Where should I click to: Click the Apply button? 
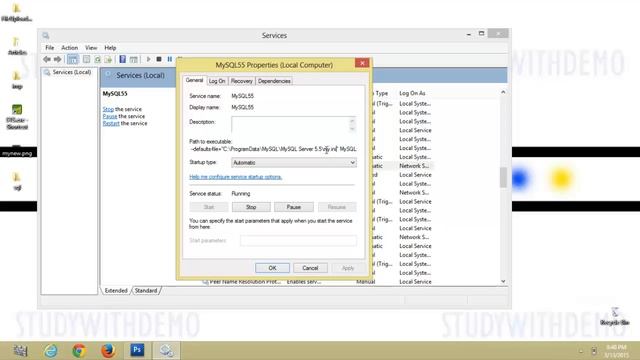click(x=348, y=268)
